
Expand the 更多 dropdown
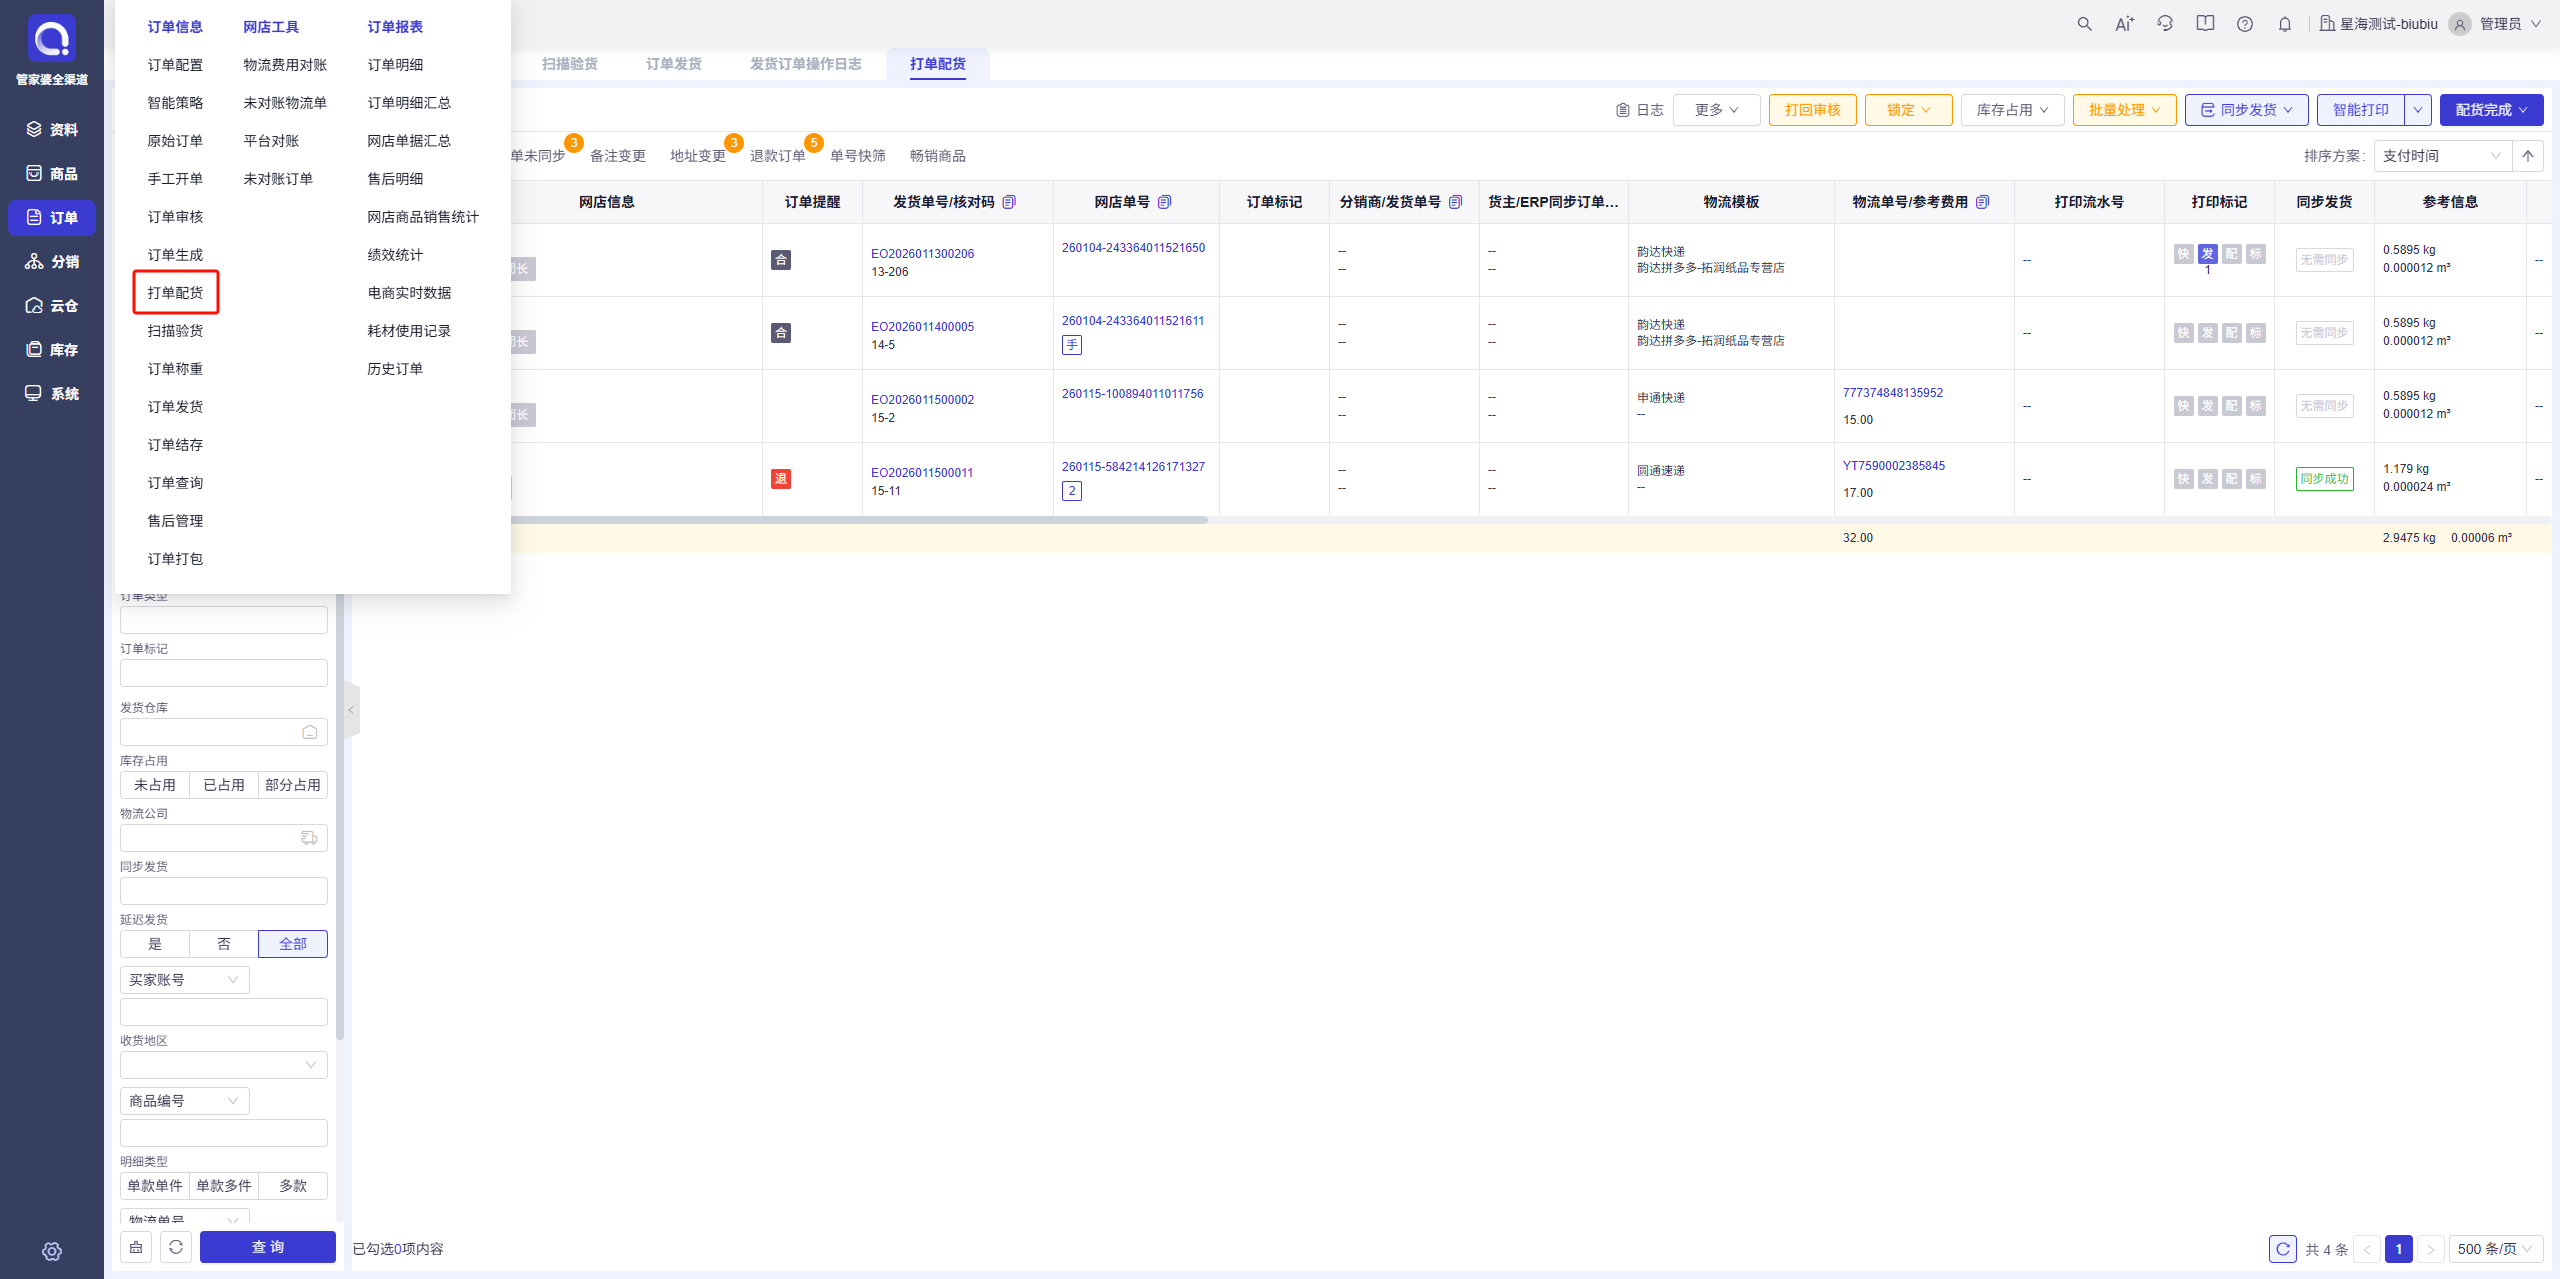1717,110
